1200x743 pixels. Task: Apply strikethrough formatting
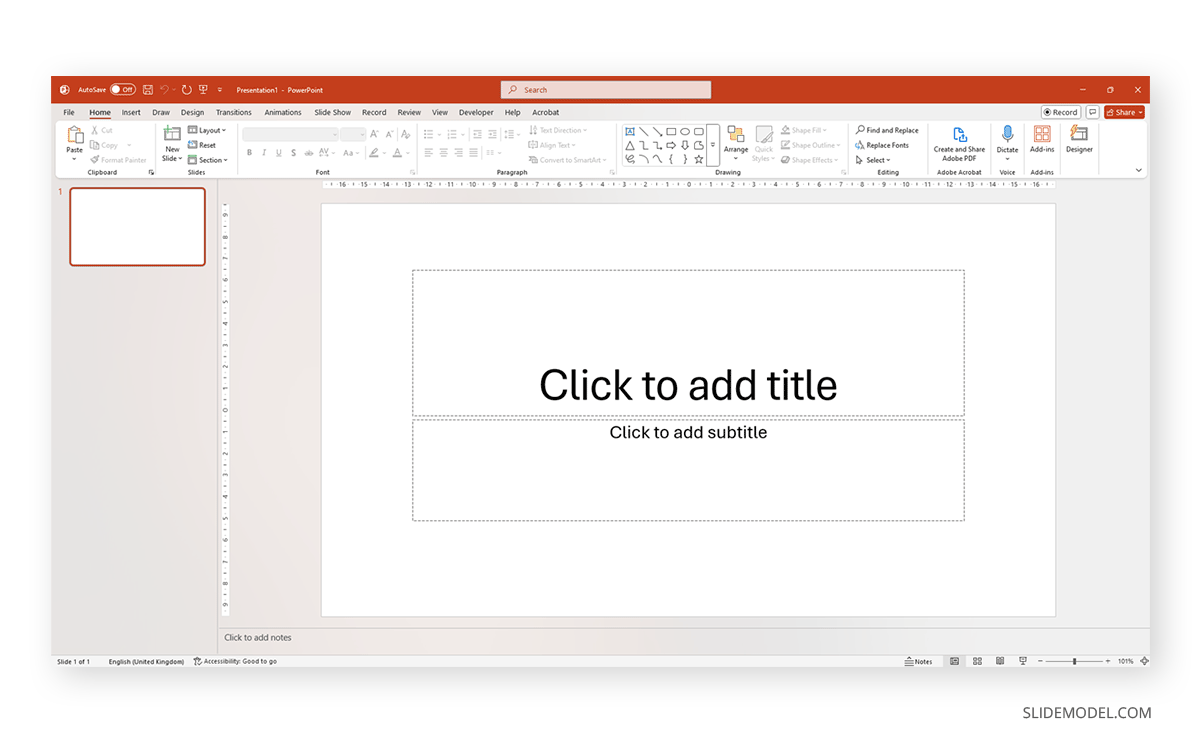click(293, 153)
